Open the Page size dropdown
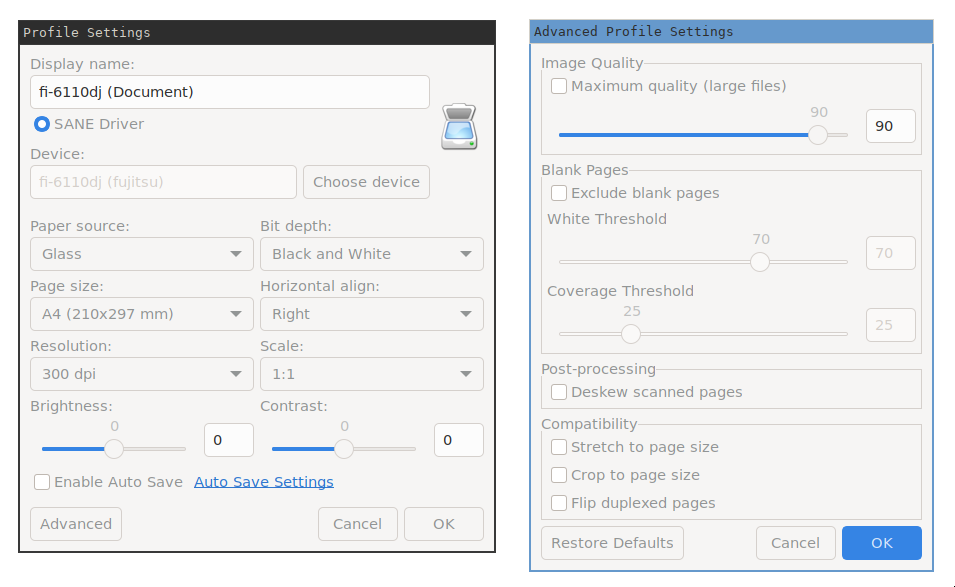The height and width of the screenshot is (587, 955). point(140,314)
